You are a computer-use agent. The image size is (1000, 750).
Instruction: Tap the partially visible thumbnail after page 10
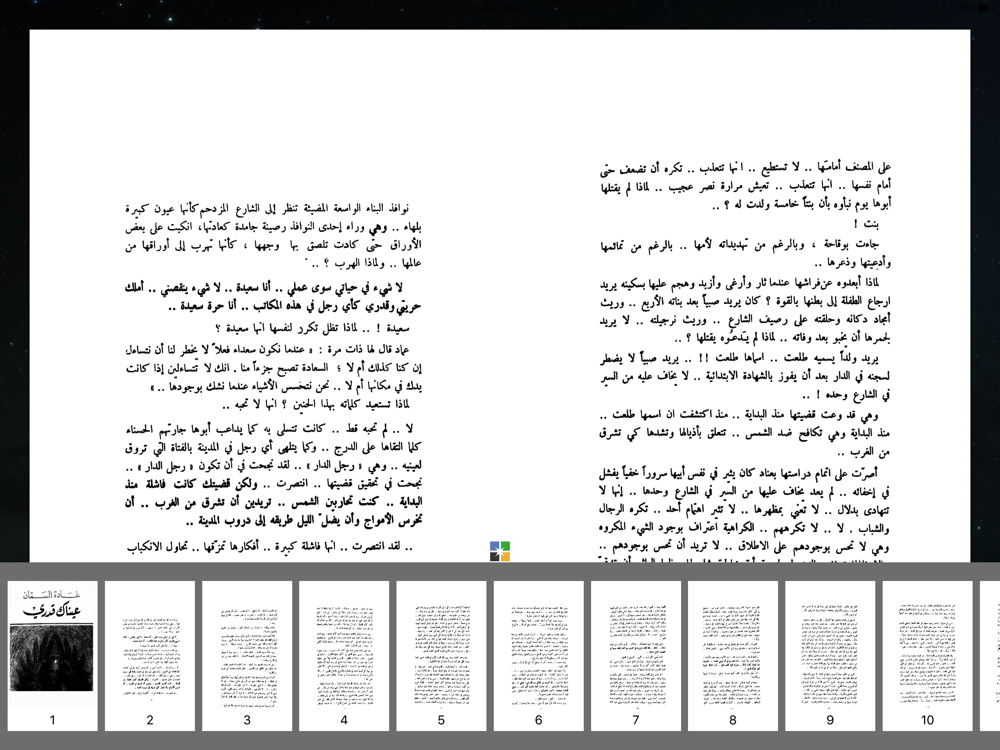990,656
